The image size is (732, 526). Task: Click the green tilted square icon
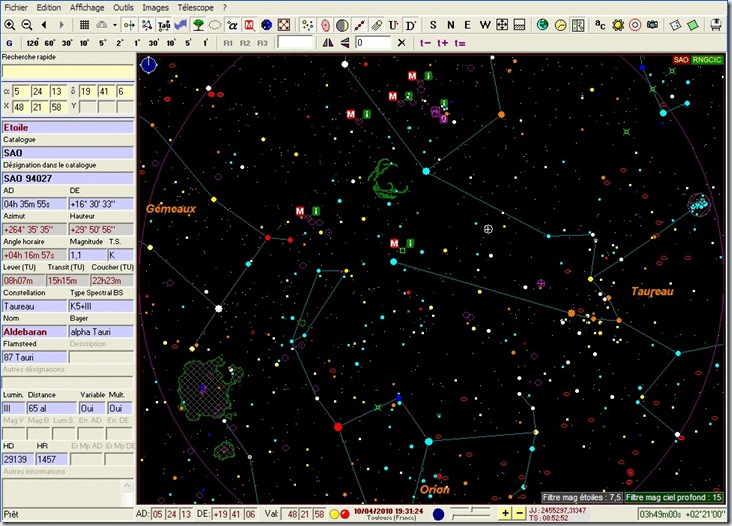click(x=693, y=25)
